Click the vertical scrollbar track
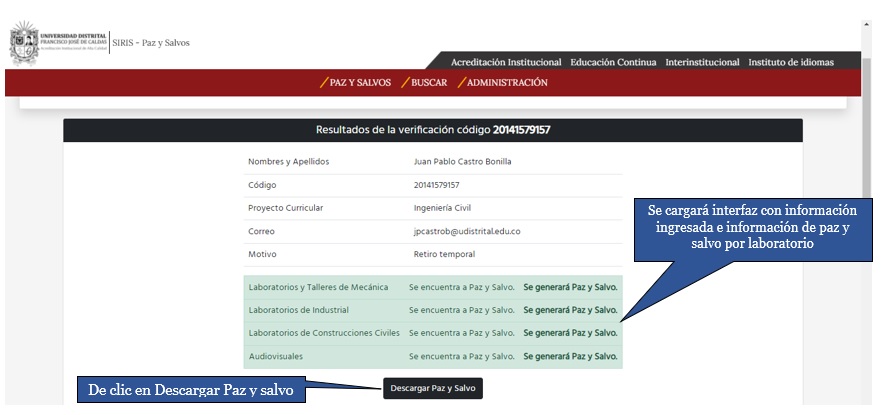This screenshot has width=883, height=415. point(866,300)
